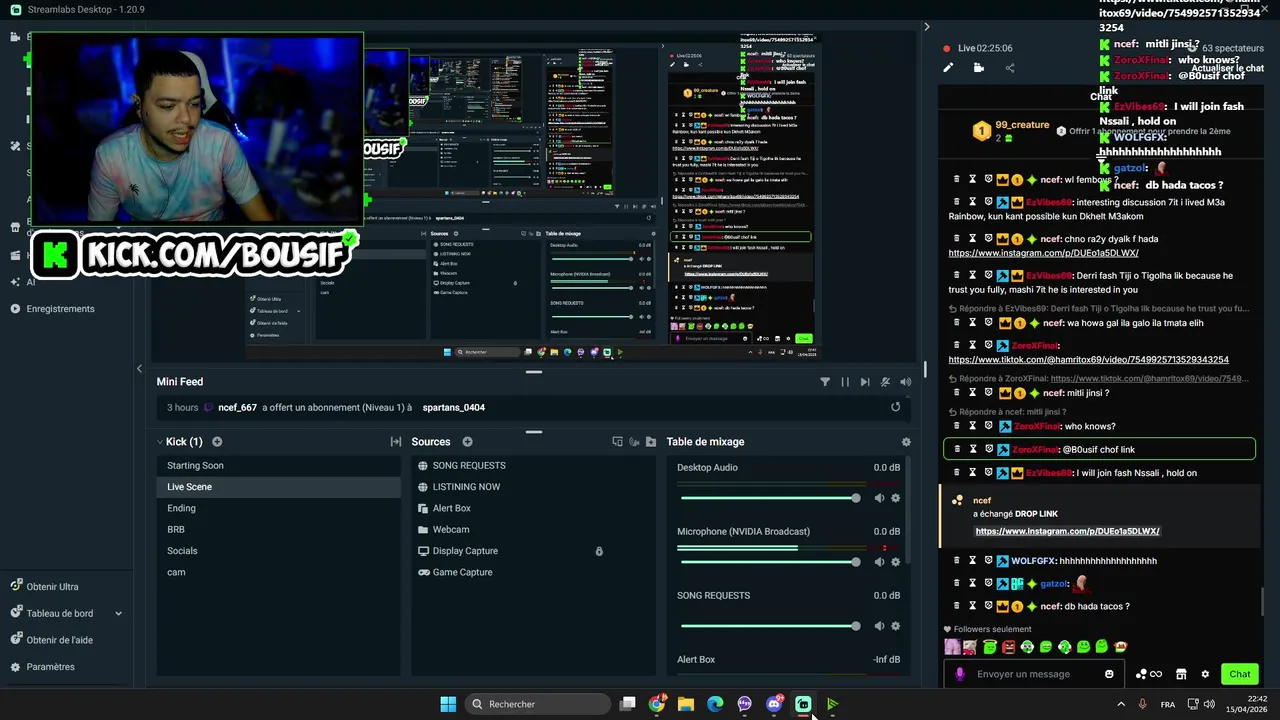Replay the ncef_667 subscription alert
Screen dimensions: 1280x720
click(895, 407)
